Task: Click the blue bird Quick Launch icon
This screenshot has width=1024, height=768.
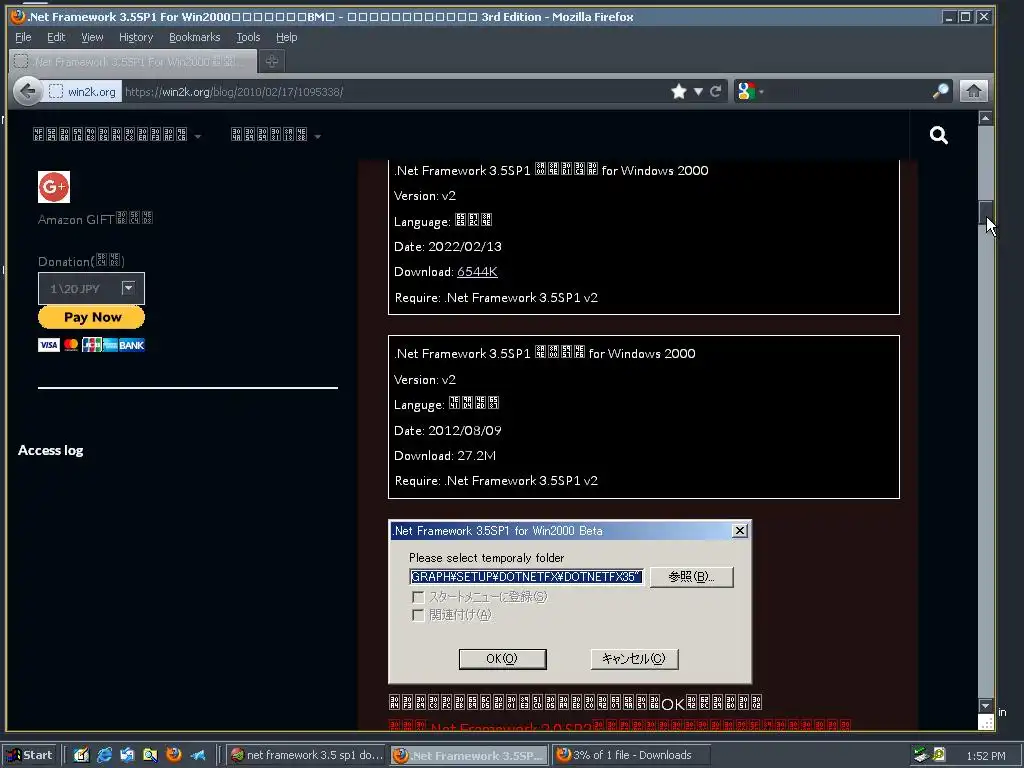Action: coord(198,755)
